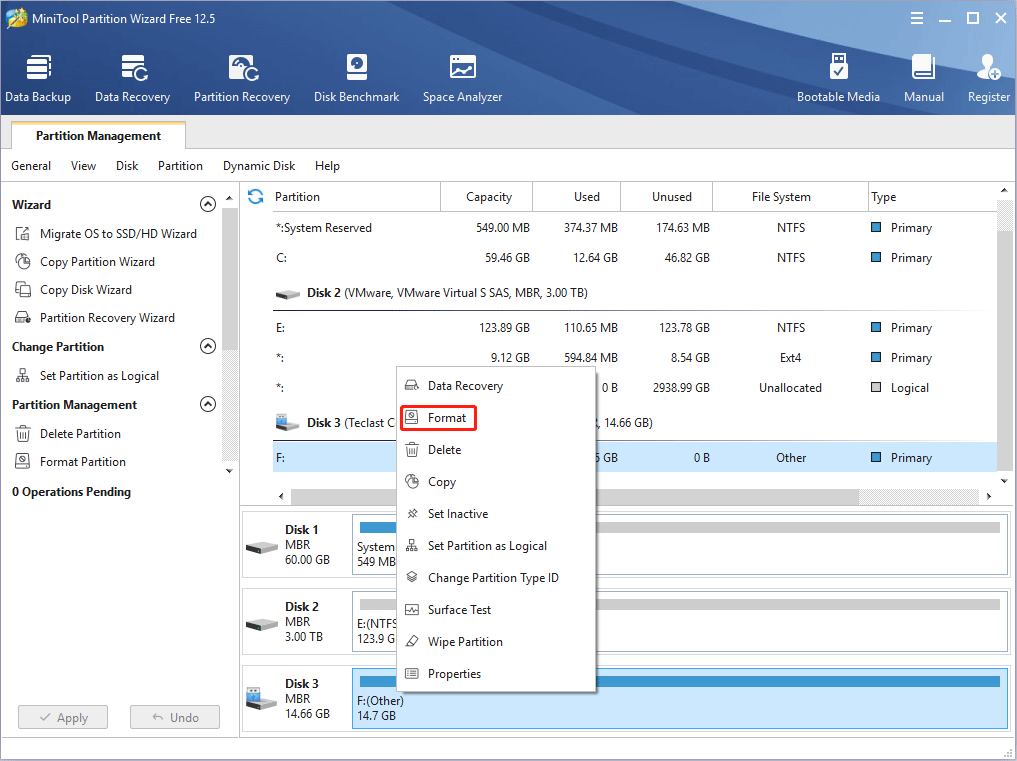Click the Apply button

(x=62, y=717)
